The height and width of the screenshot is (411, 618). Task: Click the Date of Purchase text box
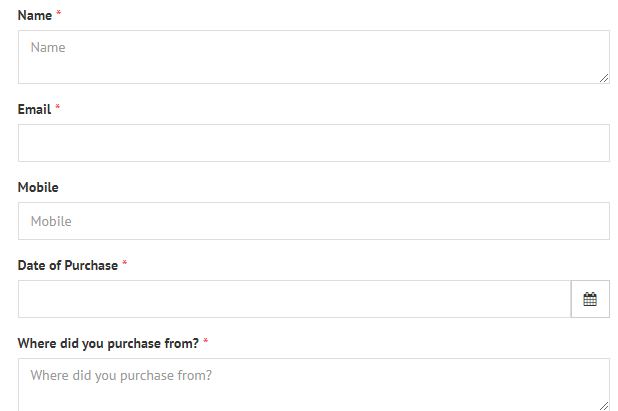[294, 299]
